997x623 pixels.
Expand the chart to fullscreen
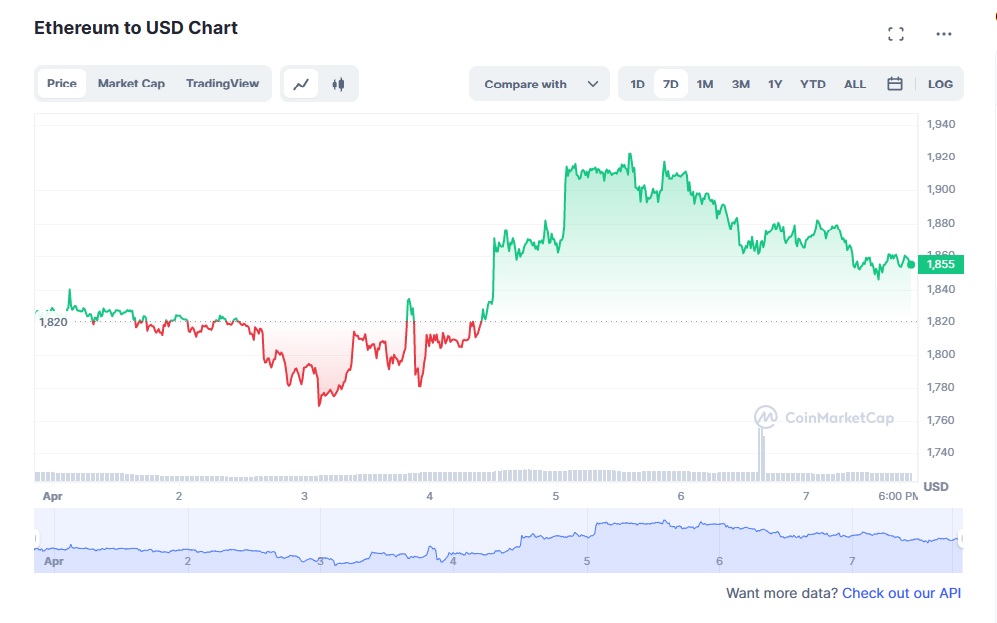tap(896, 33)
